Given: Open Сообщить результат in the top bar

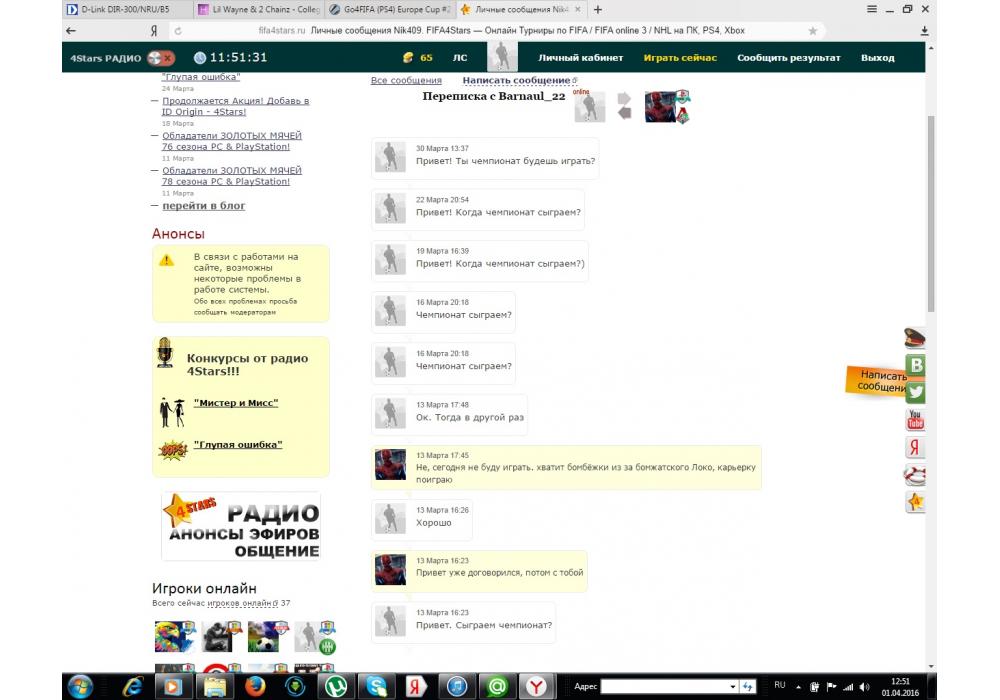Looking at the screenshot, I should tap(789, 57).
